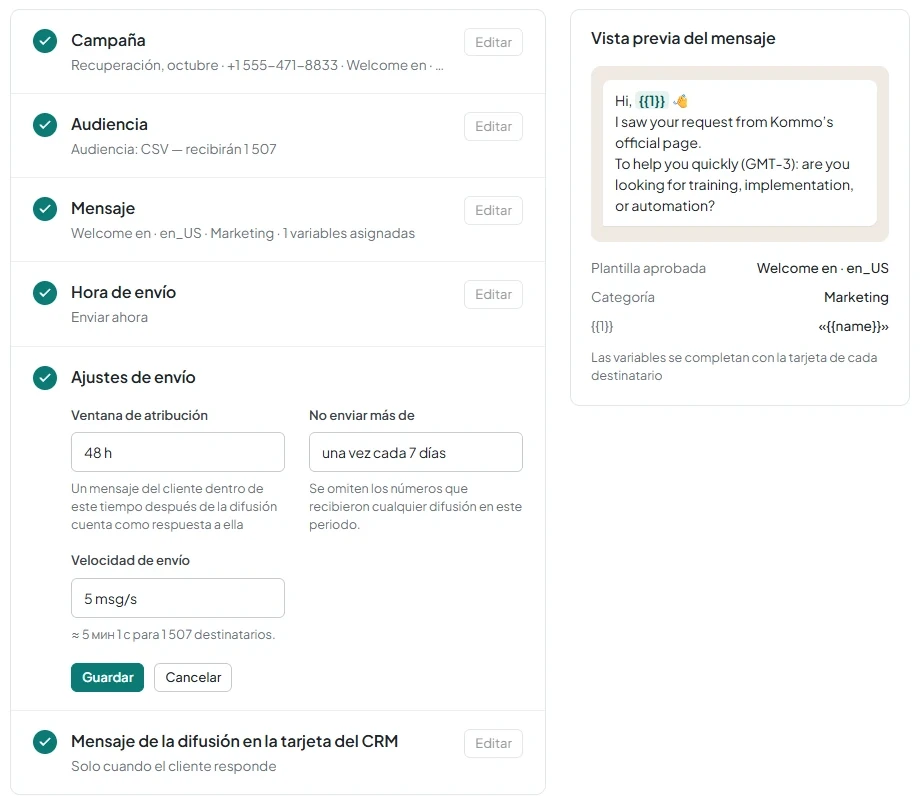Click the 'Categoría' label in preview panel
Viewport: 920px width, 796px height.
point(623,297)
